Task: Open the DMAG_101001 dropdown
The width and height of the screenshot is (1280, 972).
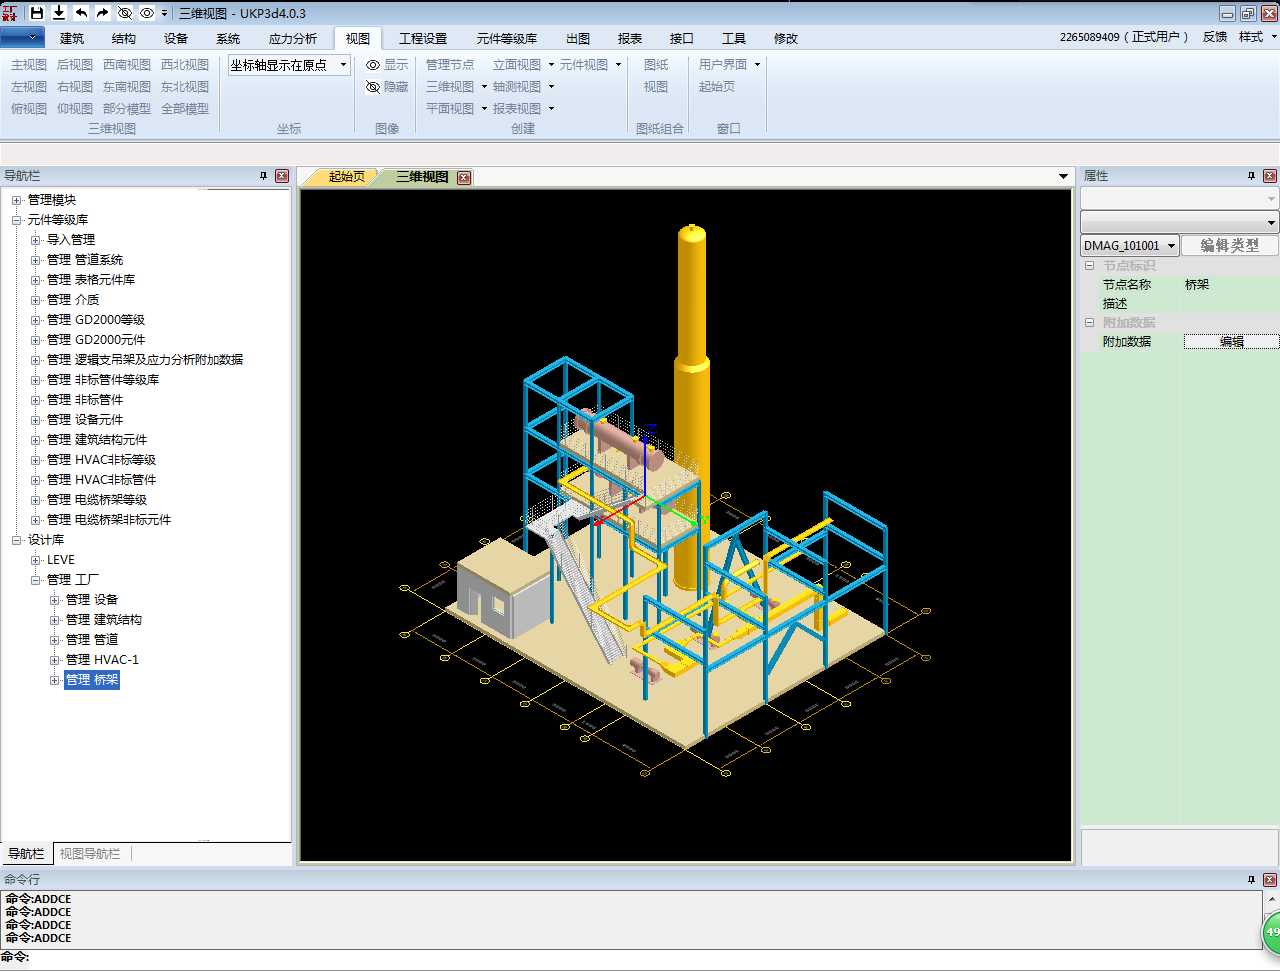Action: pos(1130,246)
